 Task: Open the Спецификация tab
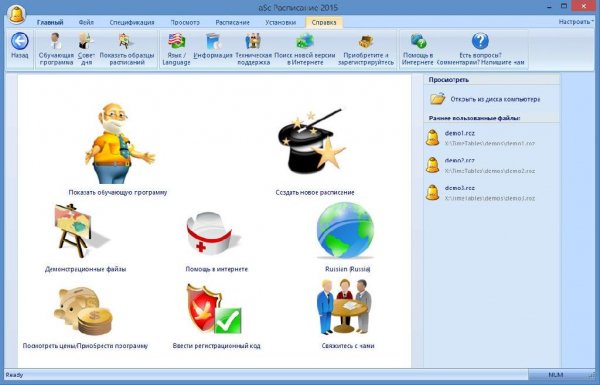pyautogui.click(x=132, y=22)
